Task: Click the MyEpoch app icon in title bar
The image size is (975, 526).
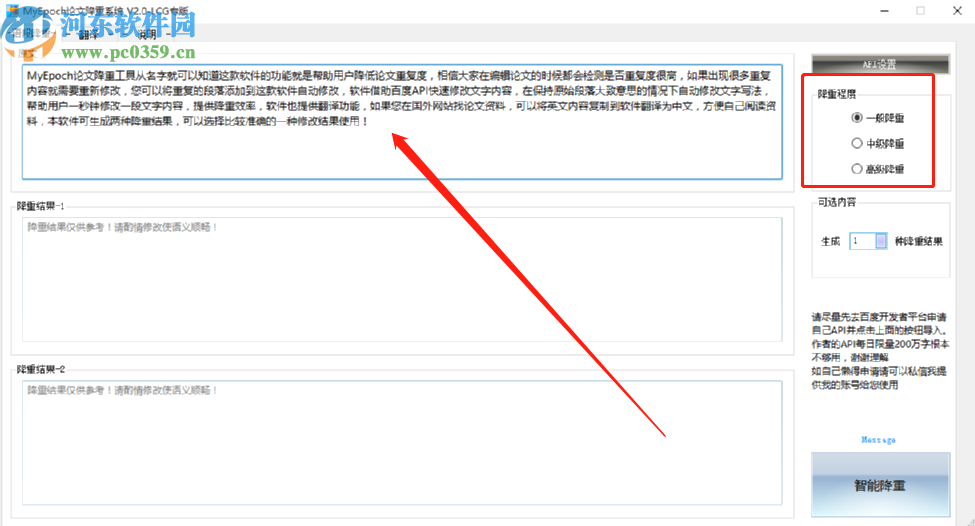Action: click(12, 11)
